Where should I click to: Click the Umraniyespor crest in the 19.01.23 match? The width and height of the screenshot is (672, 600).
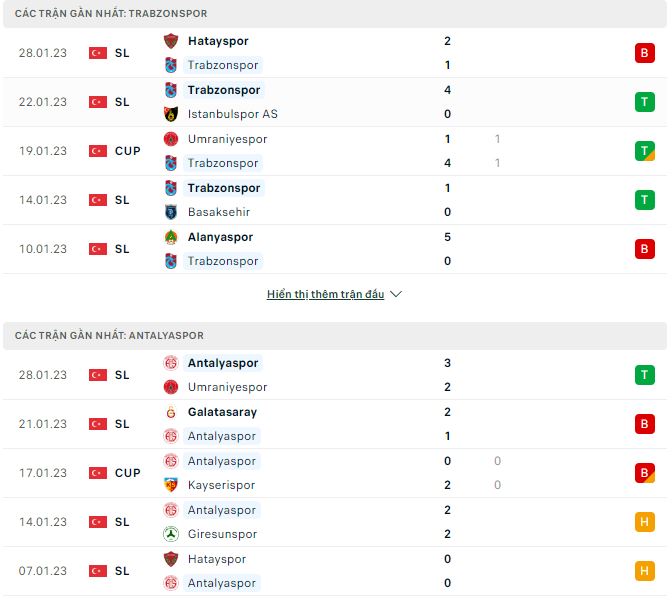tap(170, 139)
